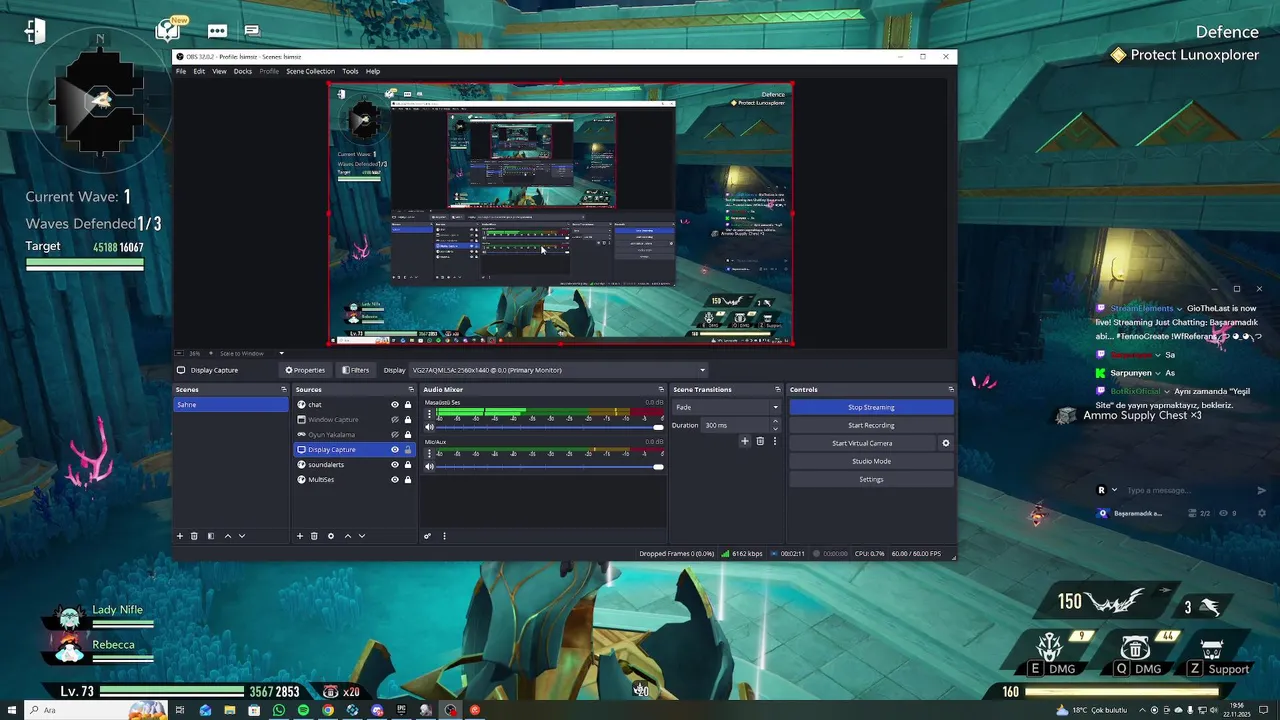Image resolution: width=1280 pixels, height=720 pixels.
Task: Delete selected source with Sources trash icon
Action: (x=314, y=536)
